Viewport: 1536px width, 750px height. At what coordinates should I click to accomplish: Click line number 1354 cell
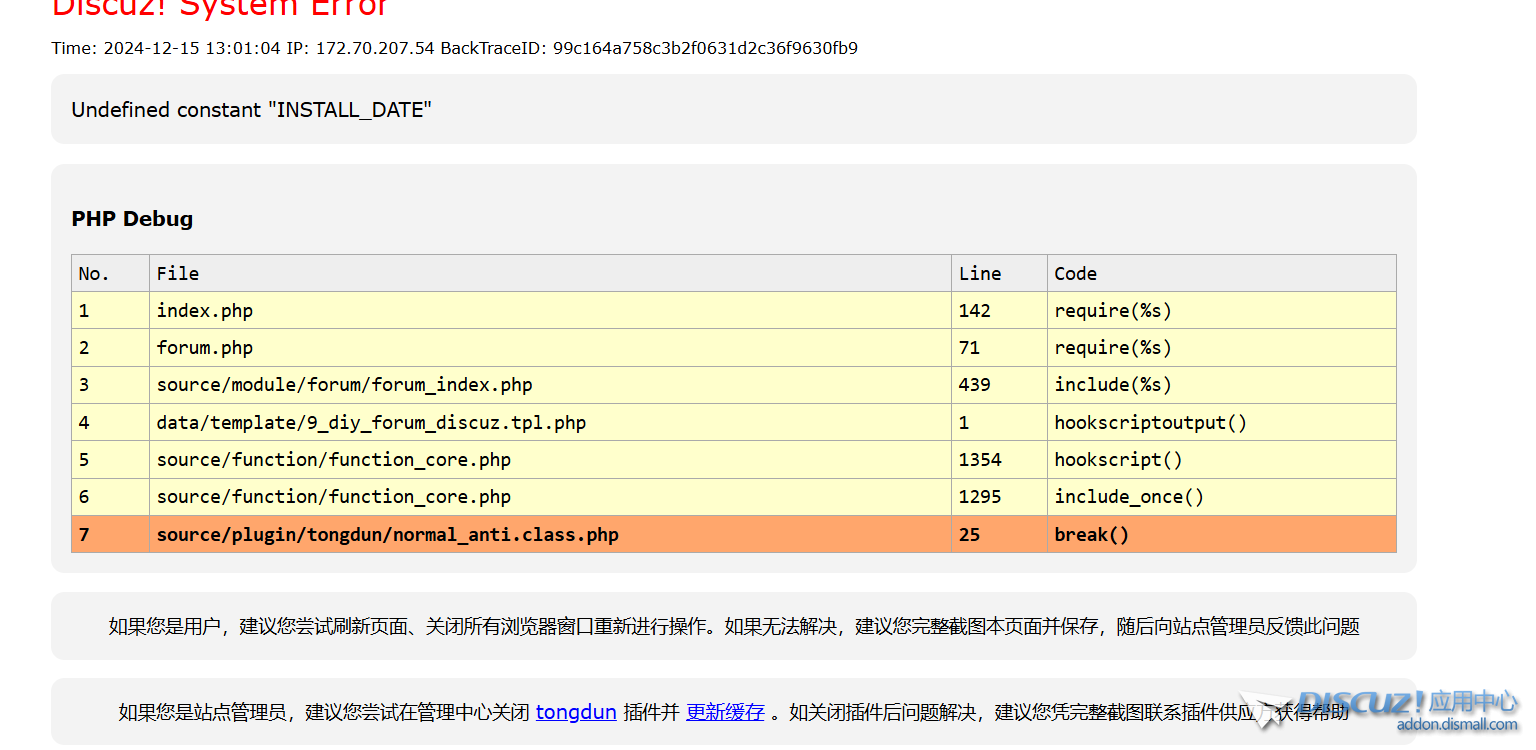[979, 460]
